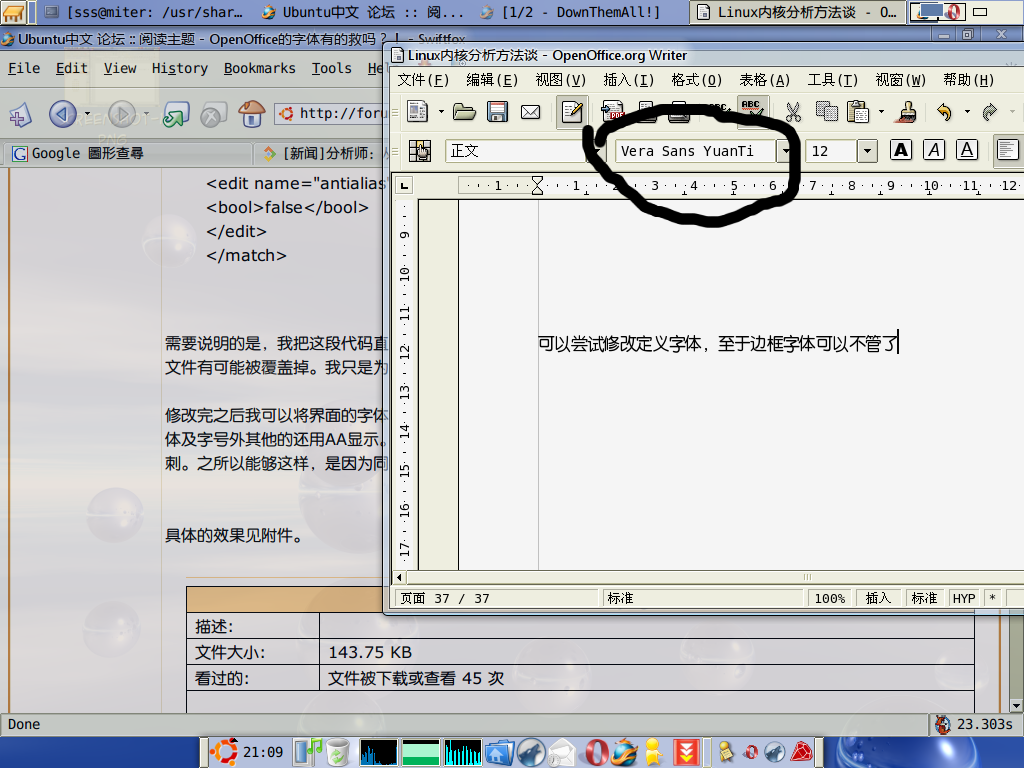Launch the mail client envelope icon
1024x768 pixels.
tap(562, 752)
